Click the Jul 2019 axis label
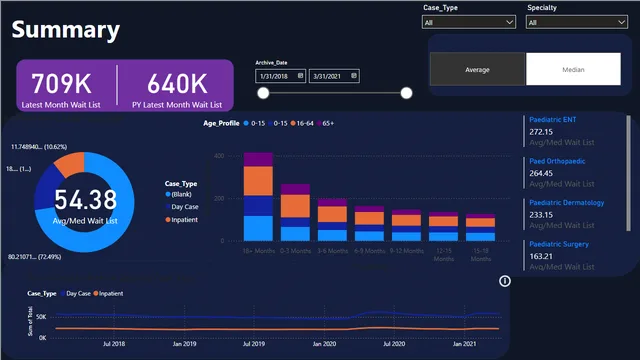The width and height of the screenshot is (640, 360). [x=254, y=344]
